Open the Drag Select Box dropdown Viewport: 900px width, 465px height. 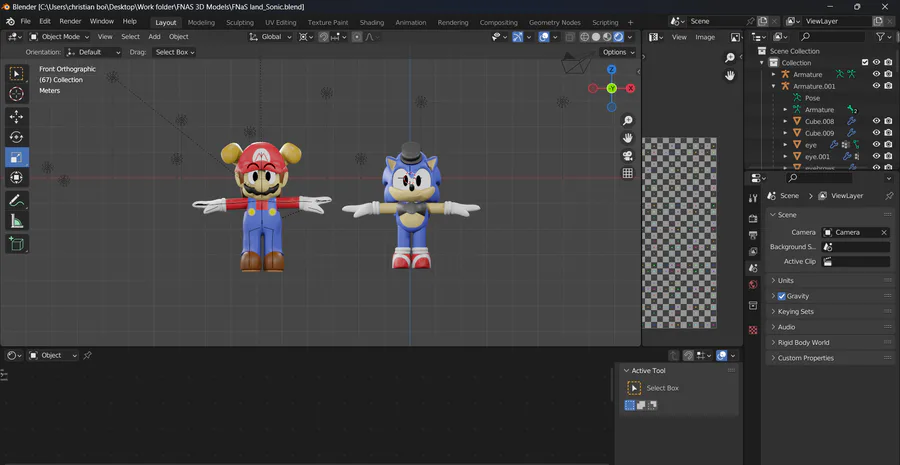point(174,52)
